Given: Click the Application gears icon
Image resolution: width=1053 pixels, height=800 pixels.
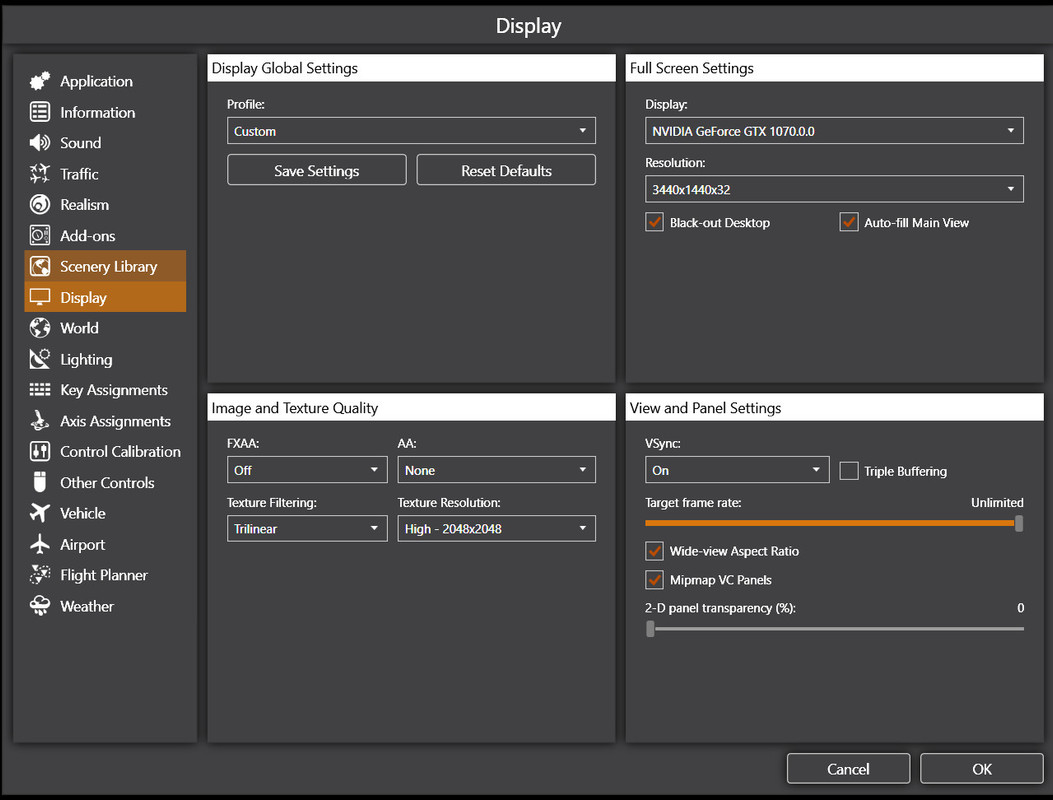Looking at the screenshot, I should (x=40, y=81).
